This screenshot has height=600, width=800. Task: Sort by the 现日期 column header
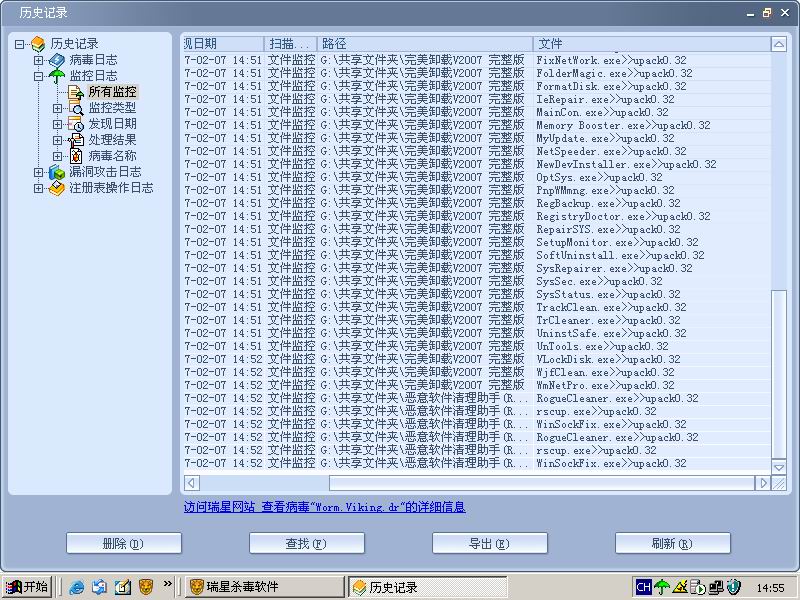pyautogui.click(x=223, y=44)
